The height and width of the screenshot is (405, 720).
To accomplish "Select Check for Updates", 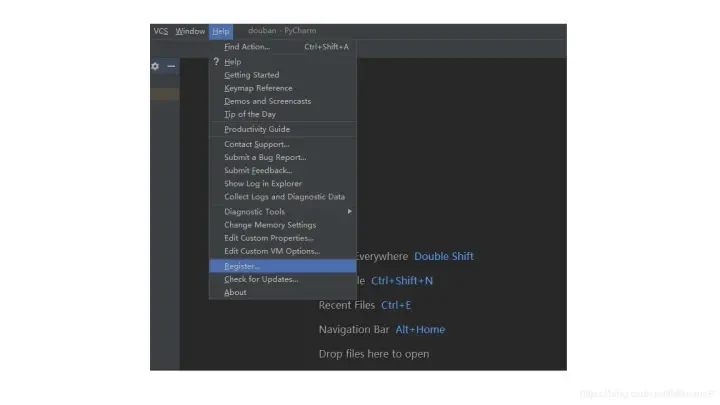I will tap(261, 279).
